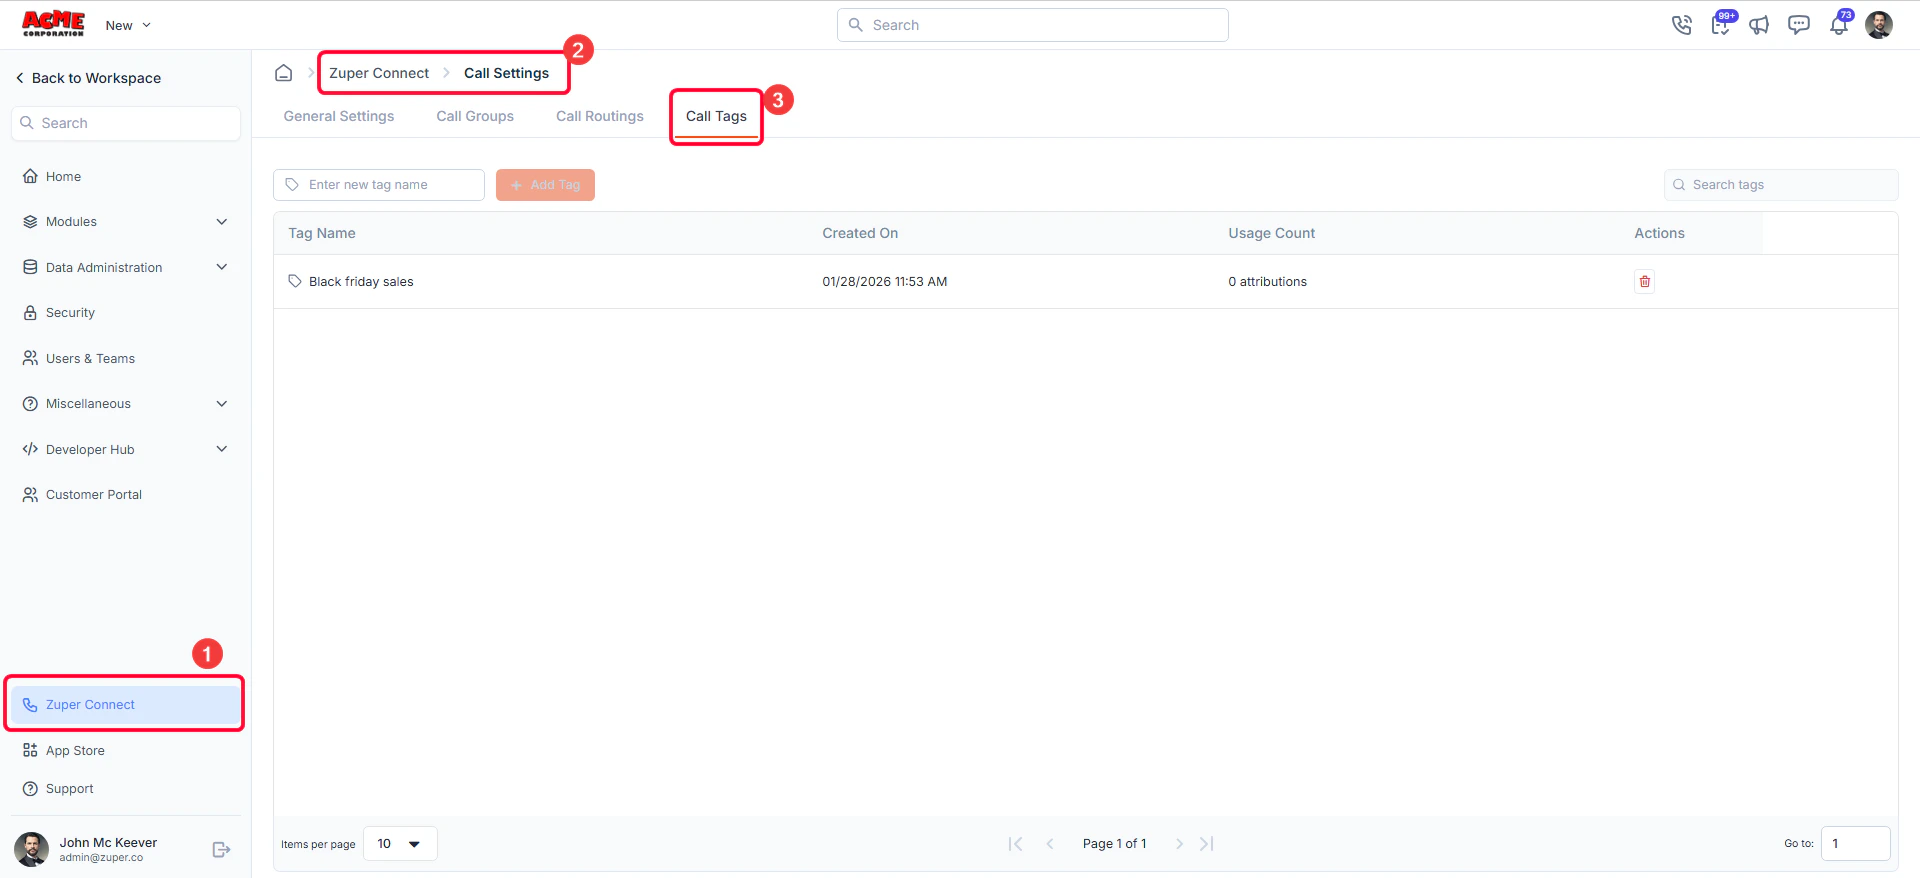Open Zuper Connect in the sidebar
Image resolution: width=1920 pixels, height=878 pixels.
(126, 705)
